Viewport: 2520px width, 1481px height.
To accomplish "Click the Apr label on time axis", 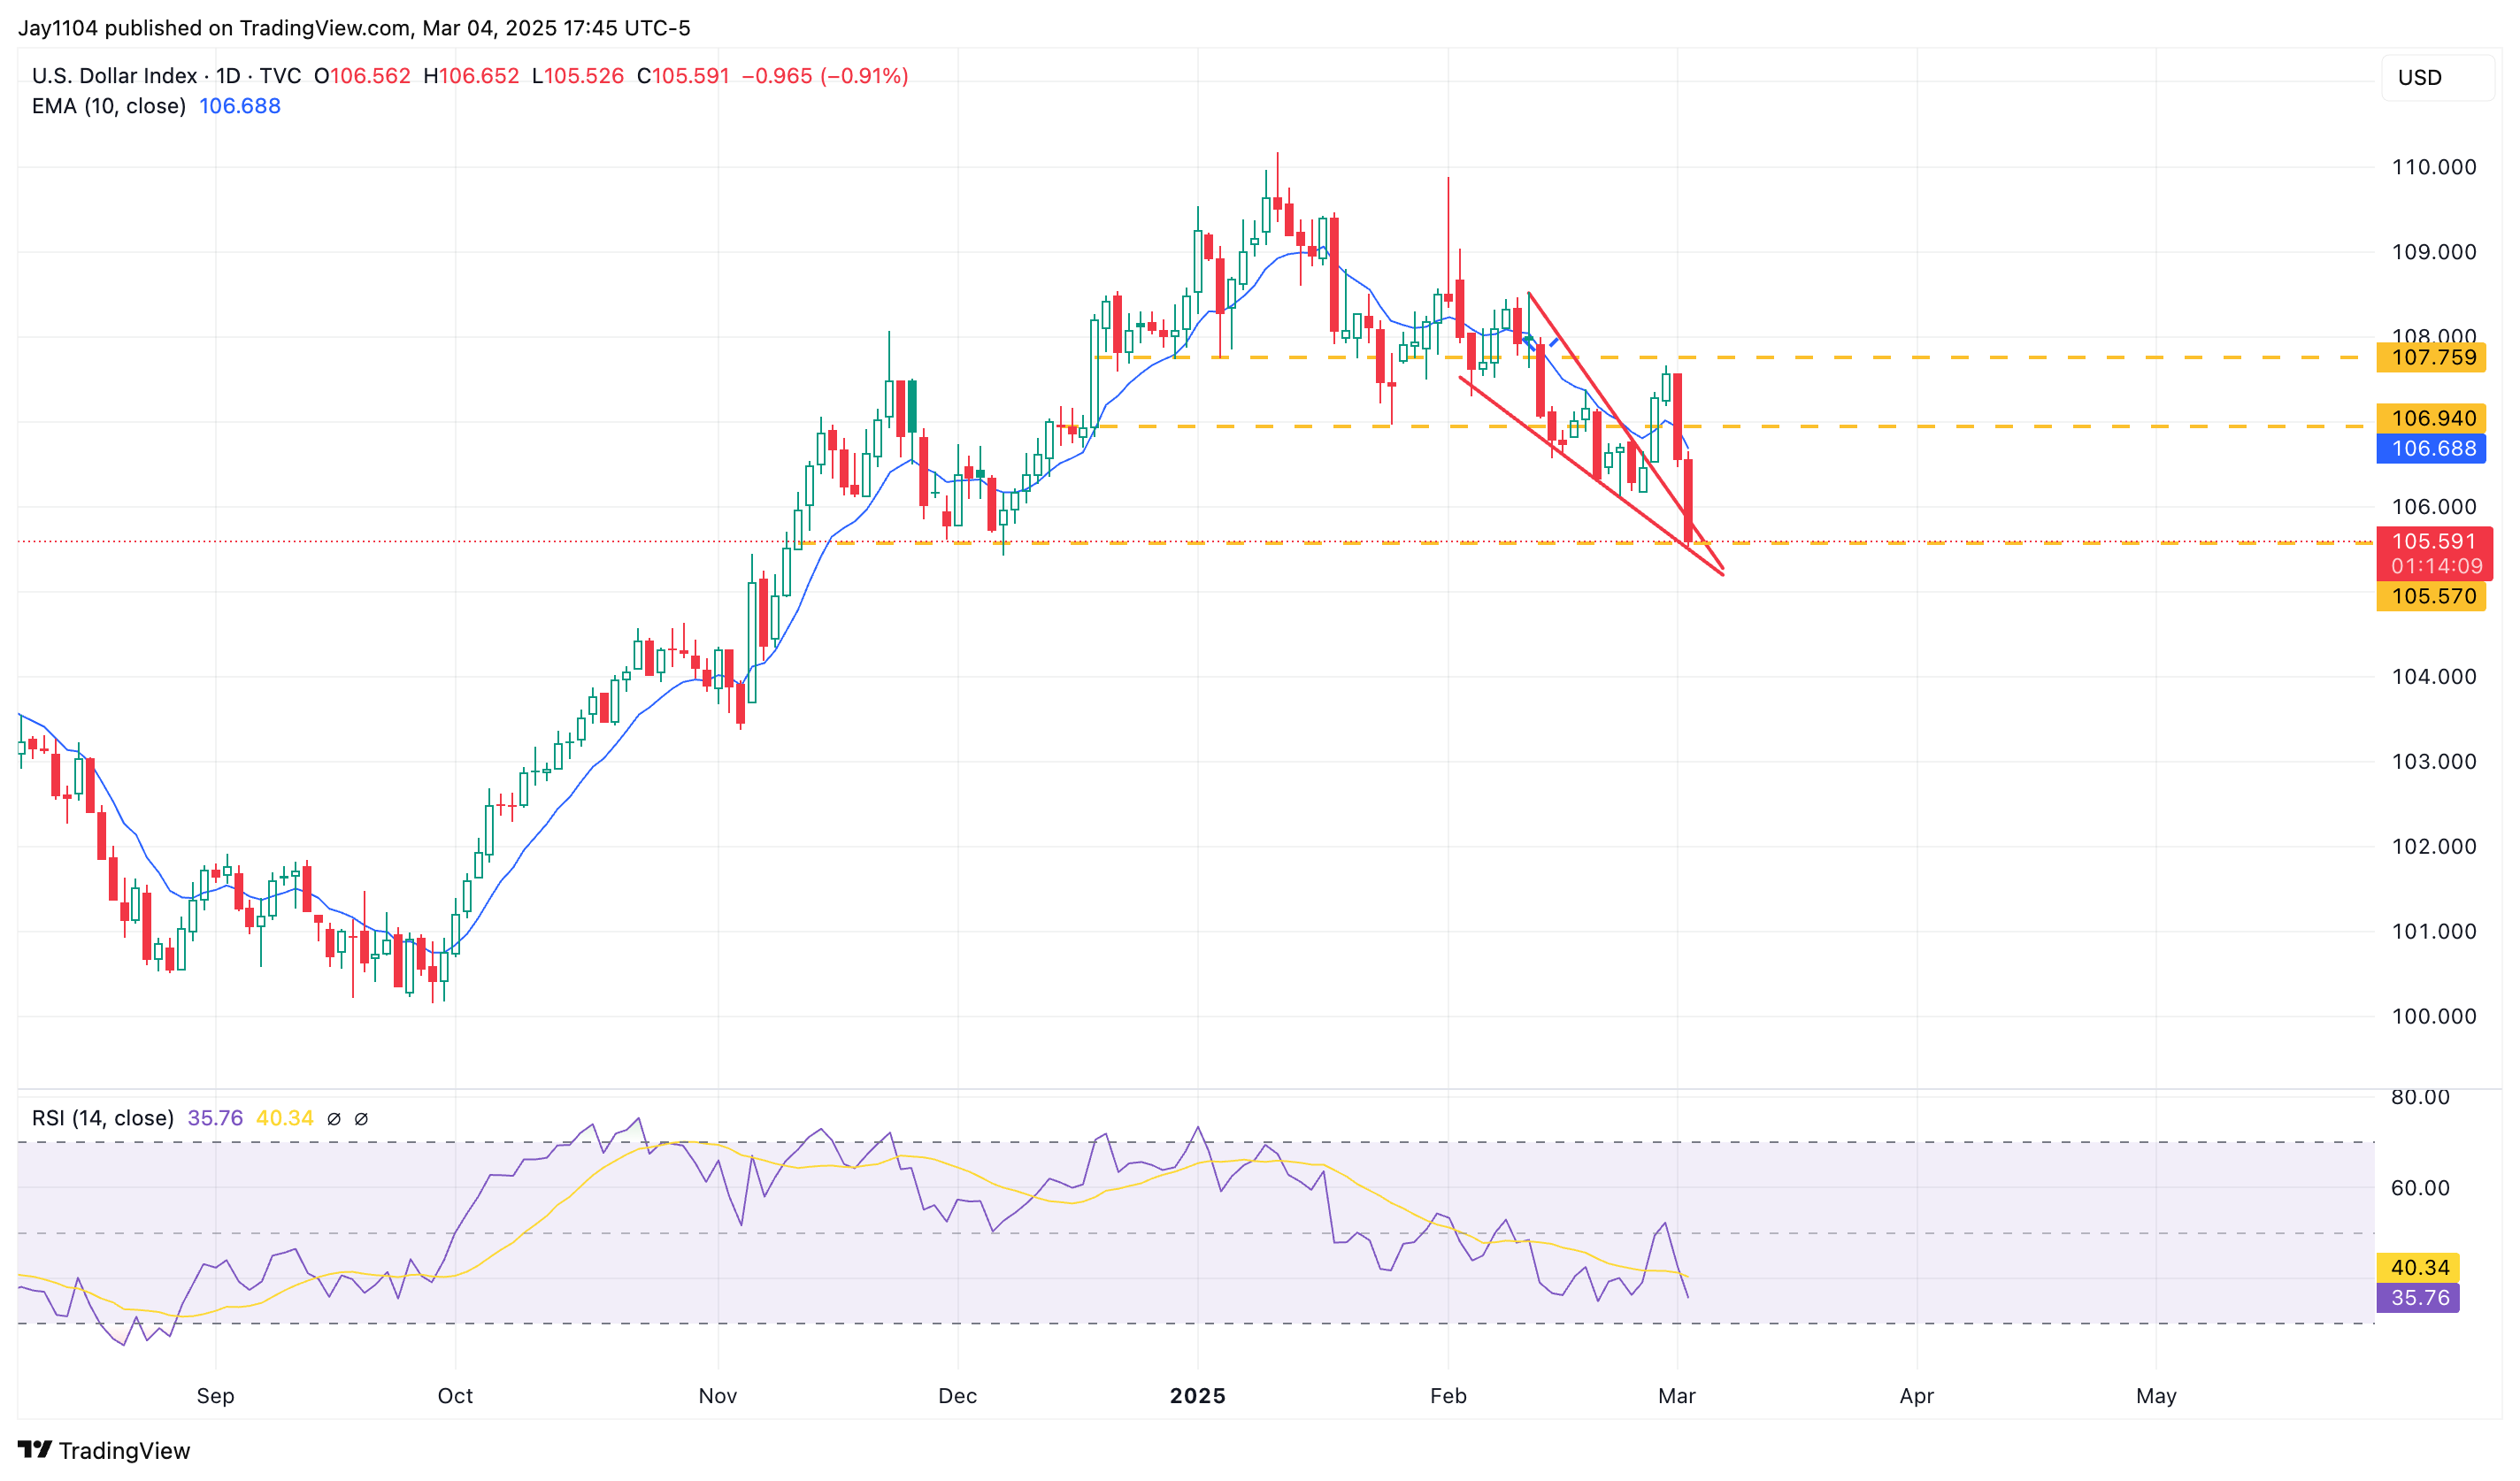I will click(x=1917, y=1396).
